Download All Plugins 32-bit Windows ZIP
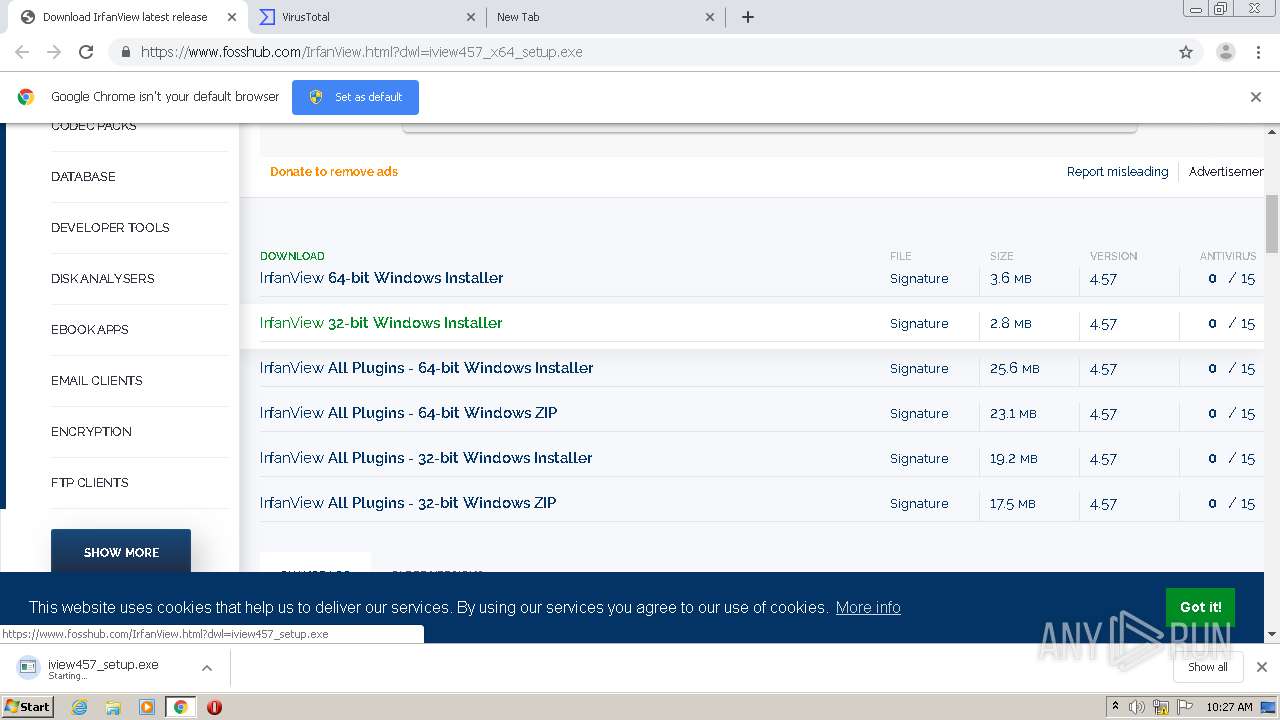 [408, 503]
